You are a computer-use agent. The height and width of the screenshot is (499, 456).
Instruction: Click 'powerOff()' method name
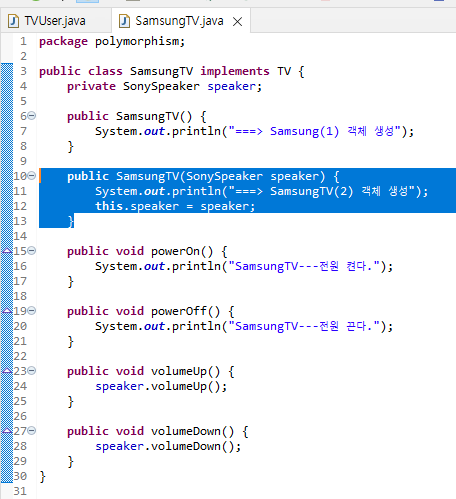coord(186,311)
